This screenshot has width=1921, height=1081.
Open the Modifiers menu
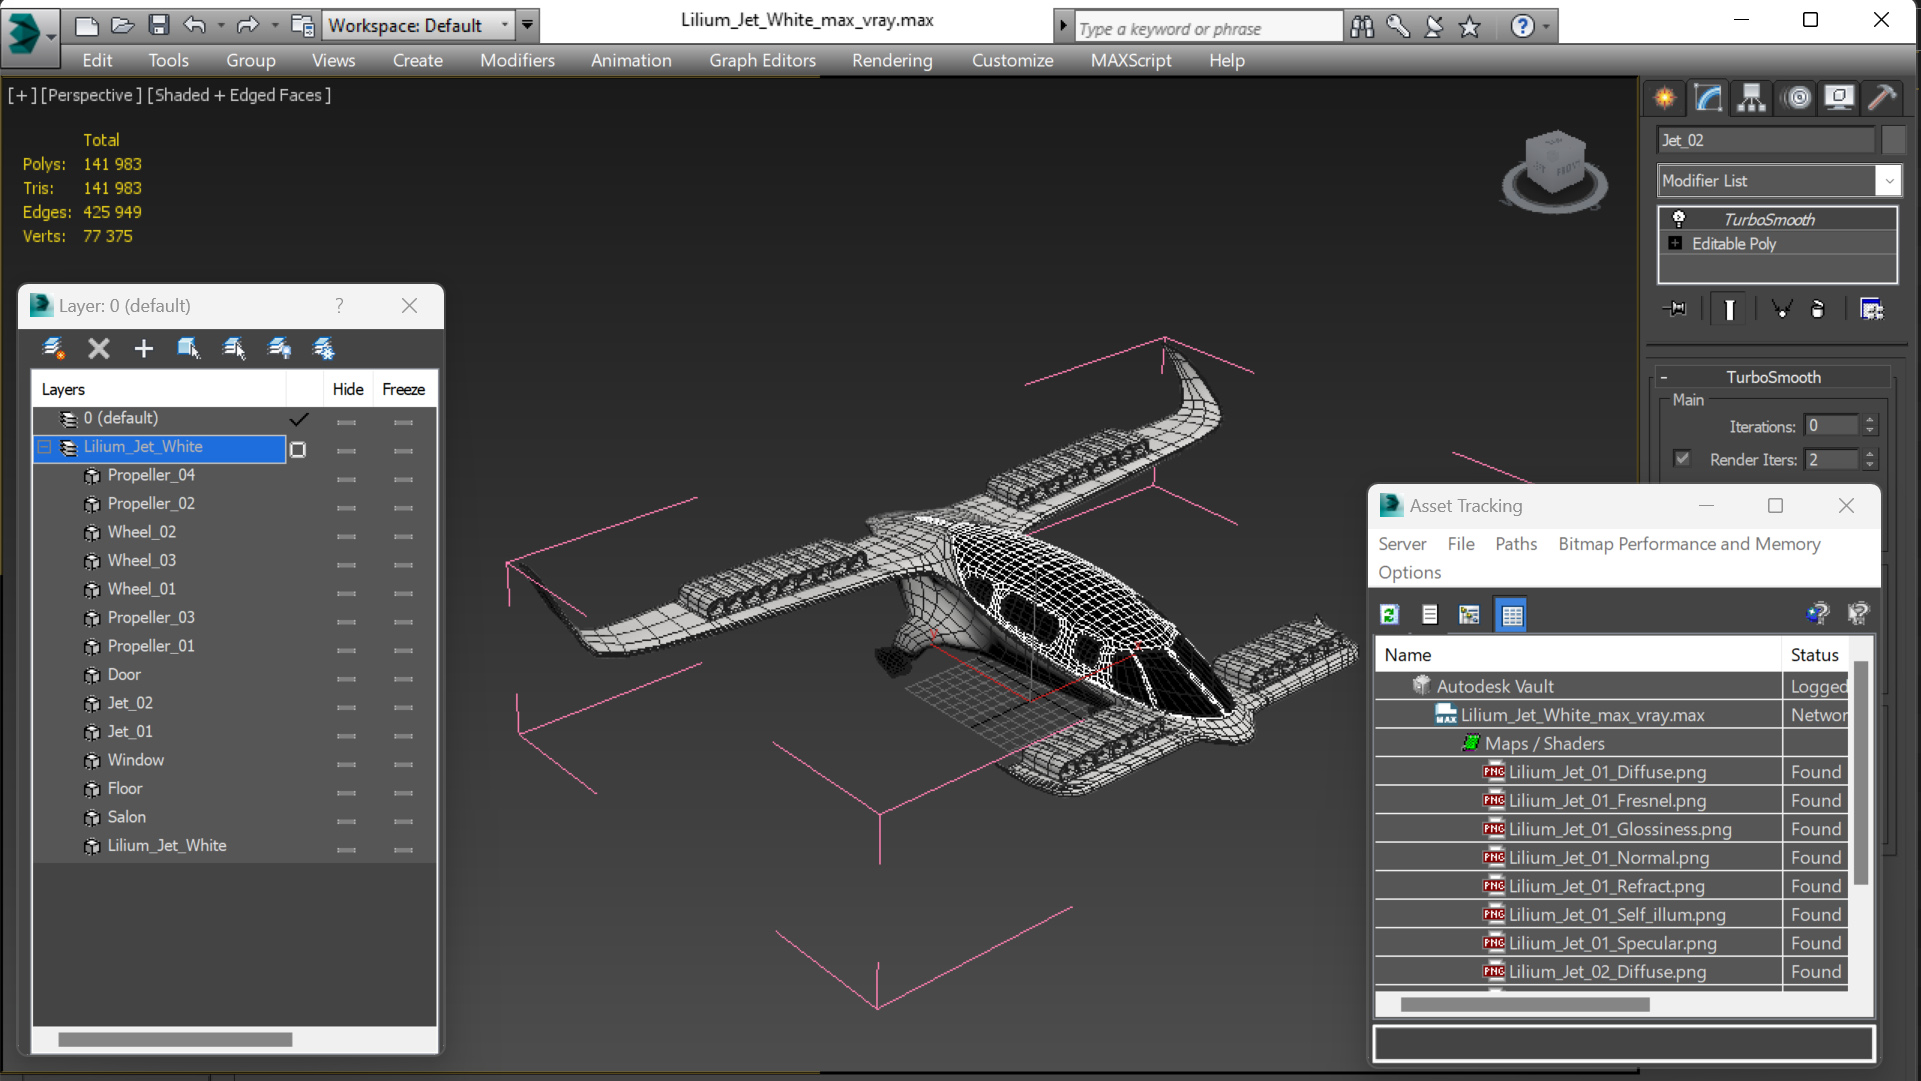(517, 60)
